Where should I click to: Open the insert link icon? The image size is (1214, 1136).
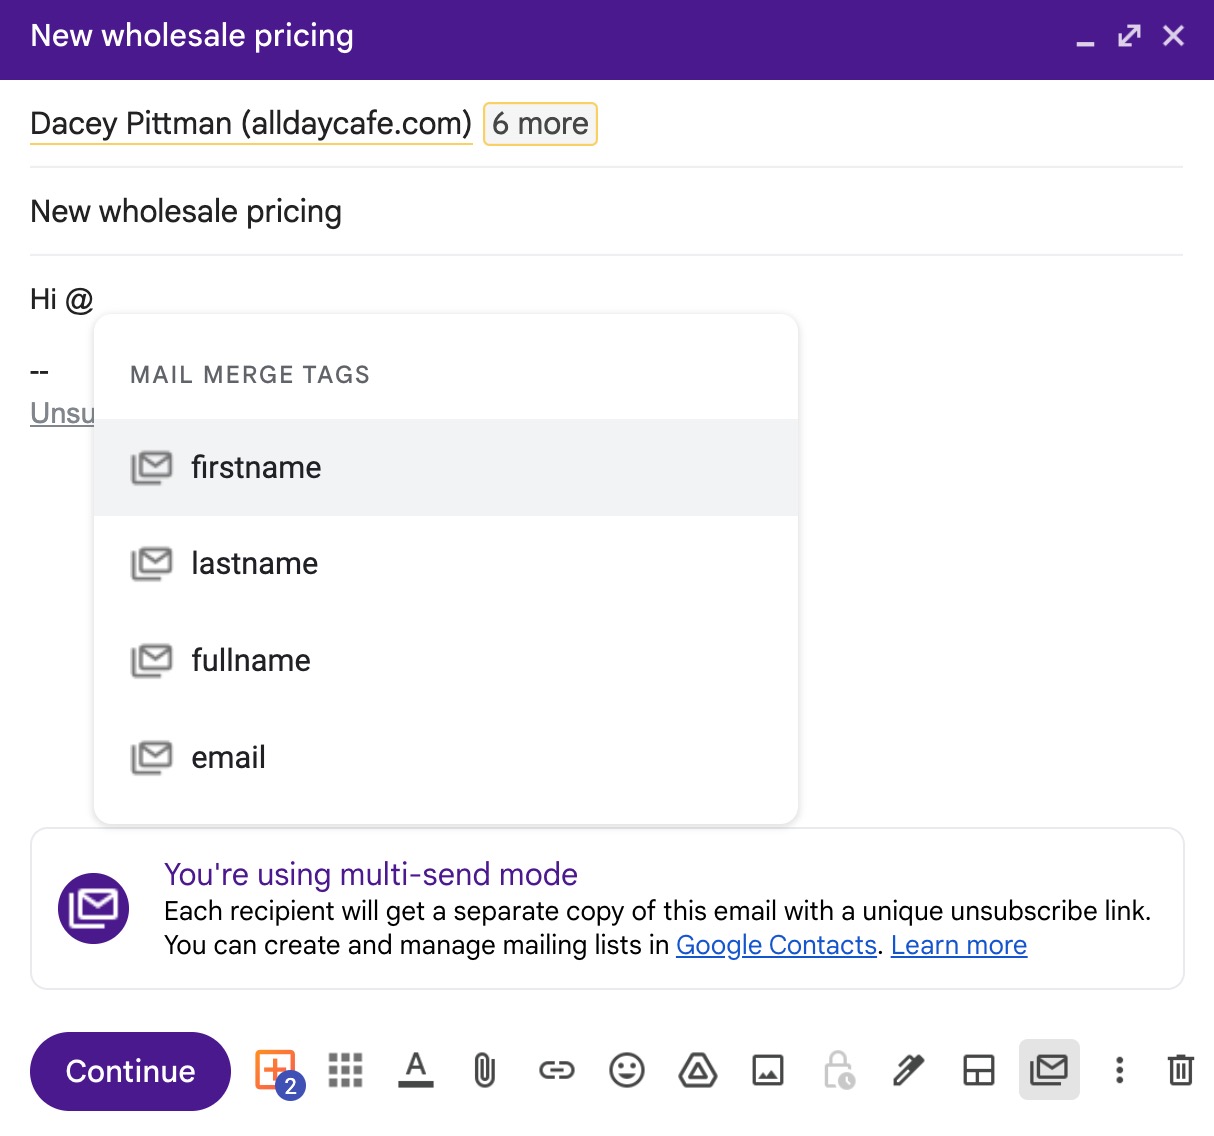point(556,1070)
